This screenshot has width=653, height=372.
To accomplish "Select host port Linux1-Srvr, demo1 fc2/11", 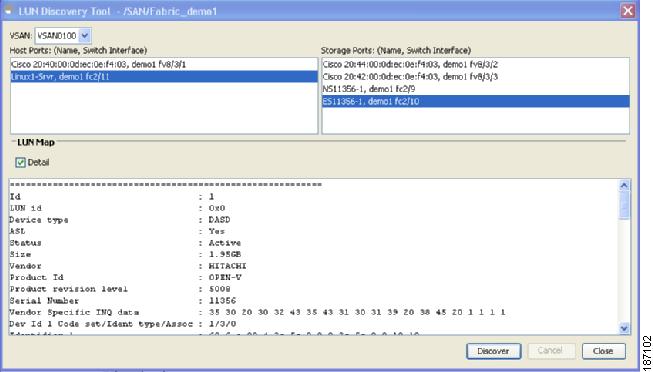I will tap(164, 77).
